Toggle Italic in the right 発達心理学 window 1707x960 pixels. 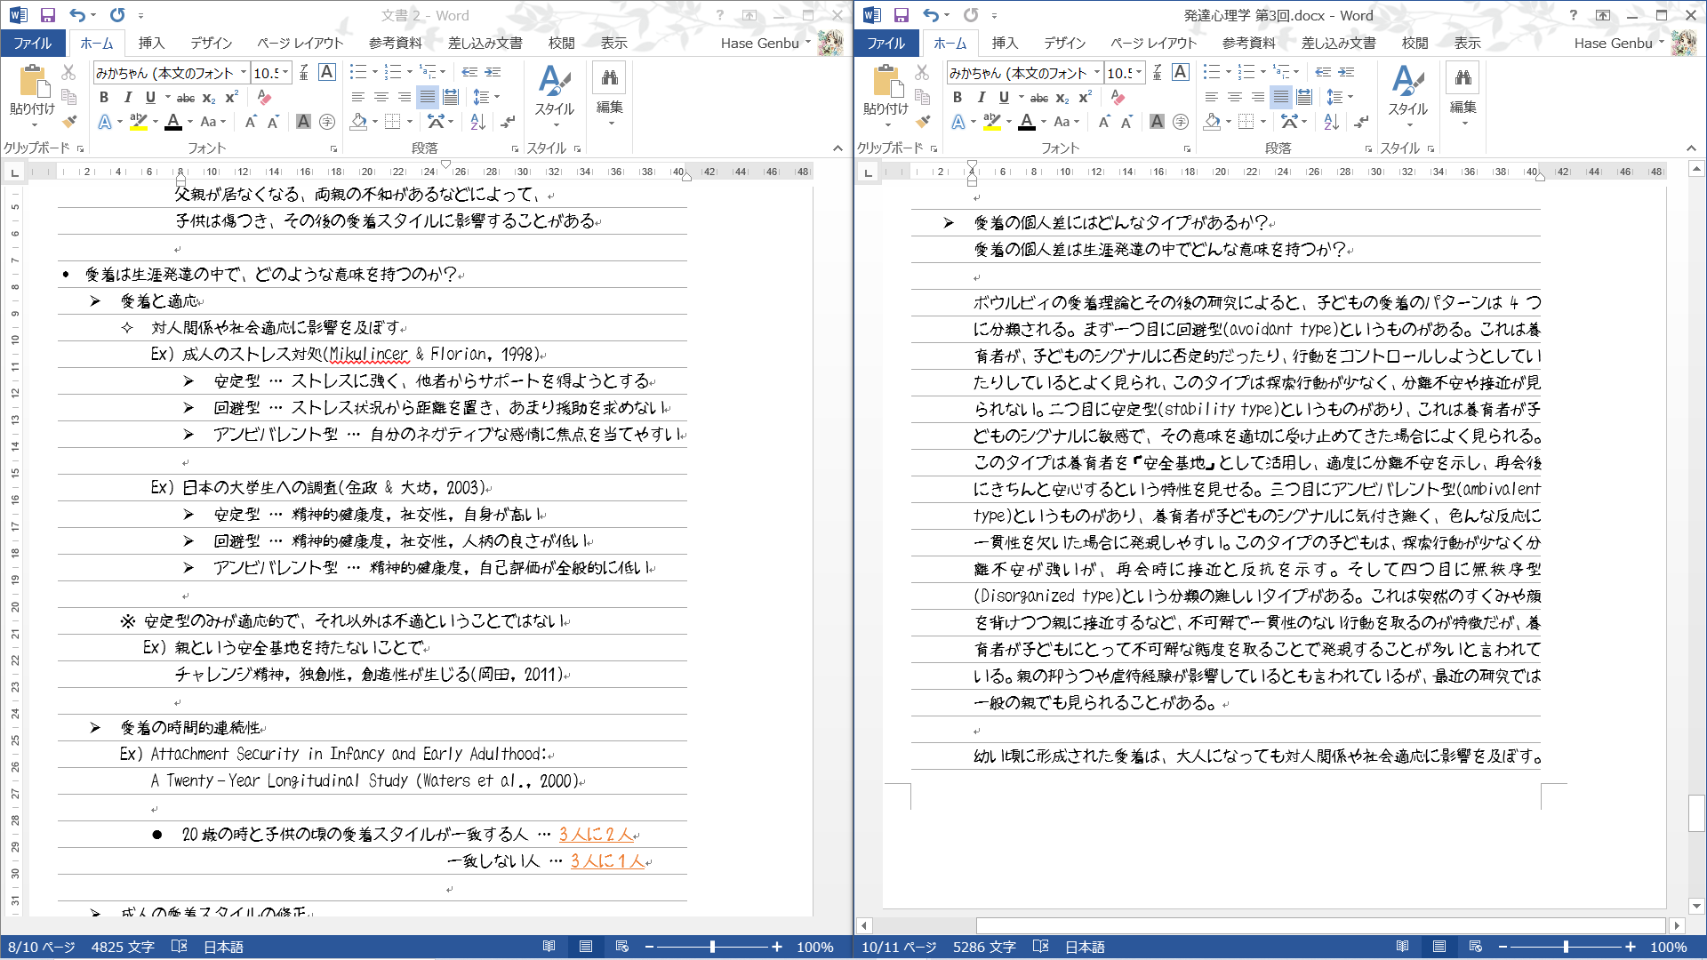pos(980,98)
